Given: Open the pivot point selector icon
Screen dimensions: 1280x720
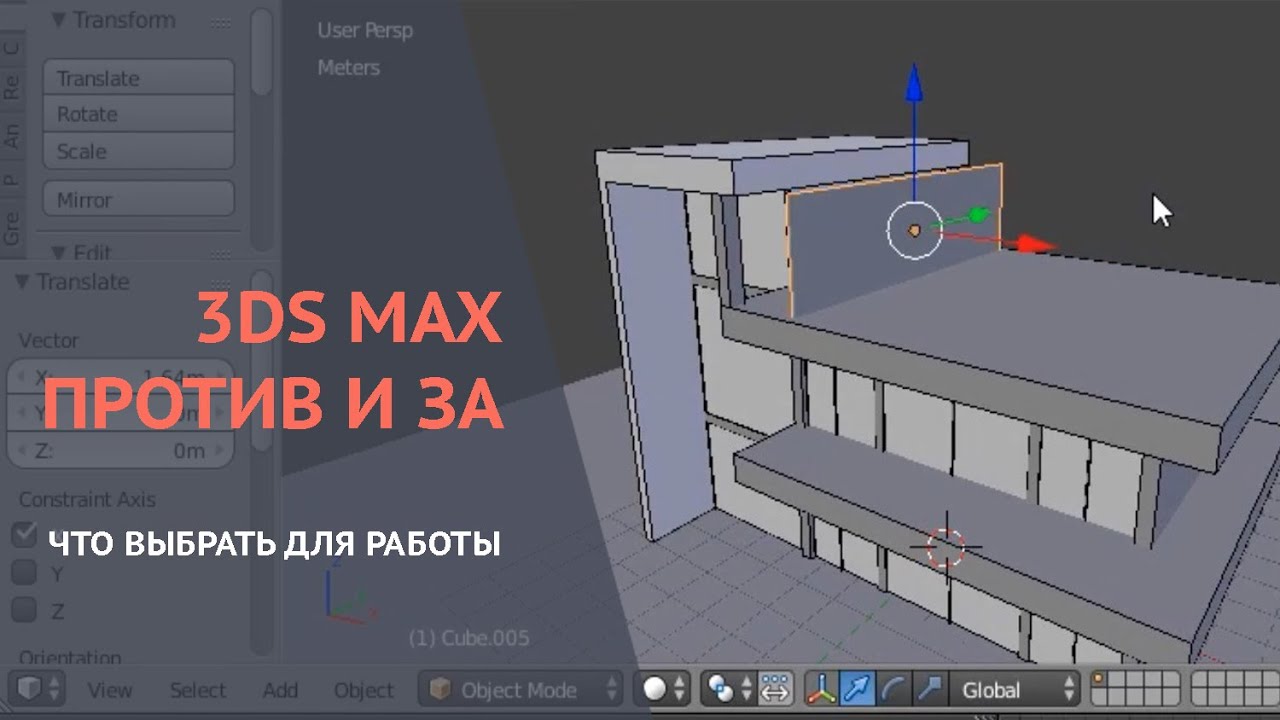Looking at the screenshot, I should (729, 689).
